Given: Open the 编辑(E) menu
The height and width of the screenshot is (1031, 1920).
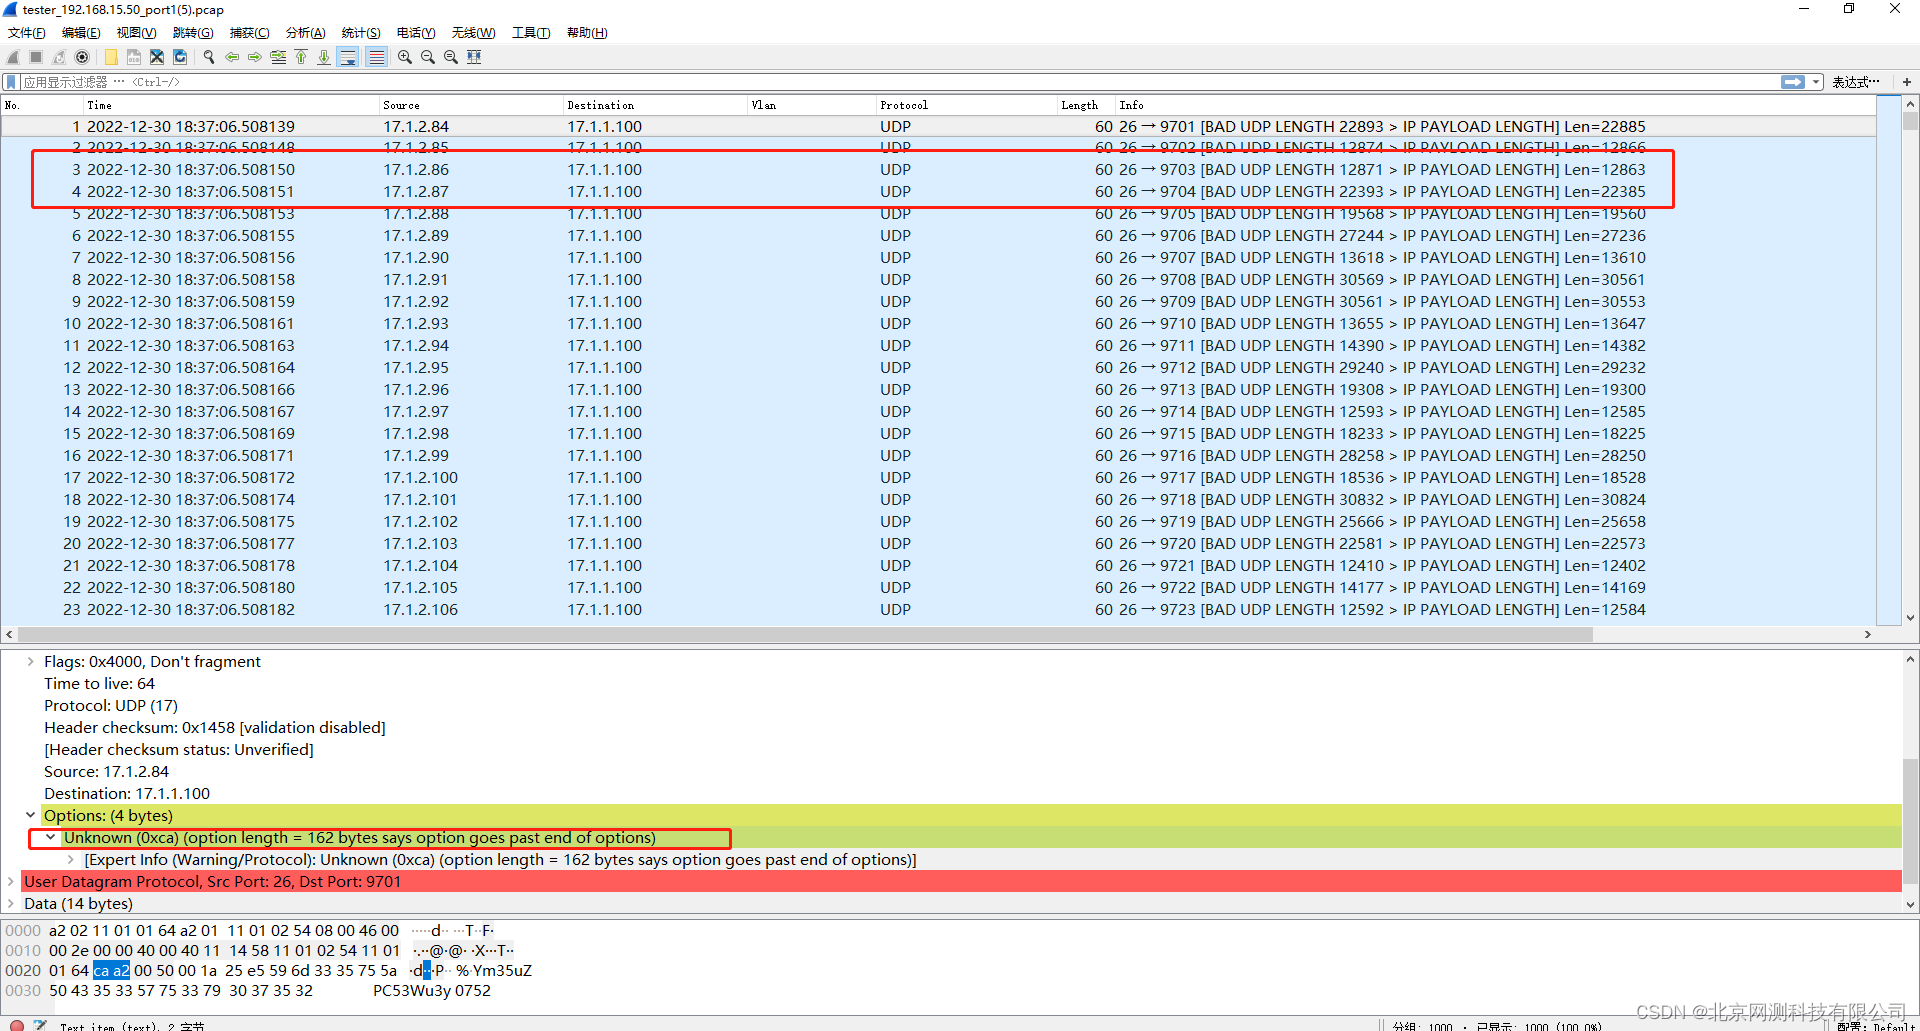Looking at the screenshot, I should click(x=81, y=33).
